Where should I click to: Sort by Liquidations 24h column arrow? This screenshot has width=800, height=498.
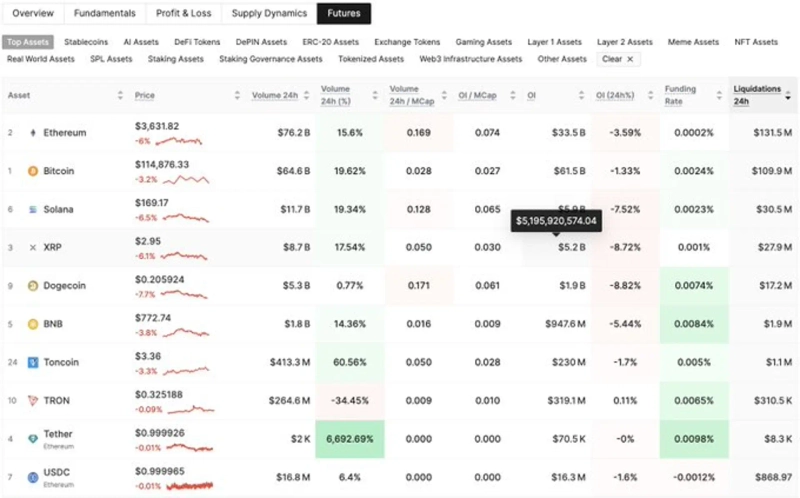point(788,96)
